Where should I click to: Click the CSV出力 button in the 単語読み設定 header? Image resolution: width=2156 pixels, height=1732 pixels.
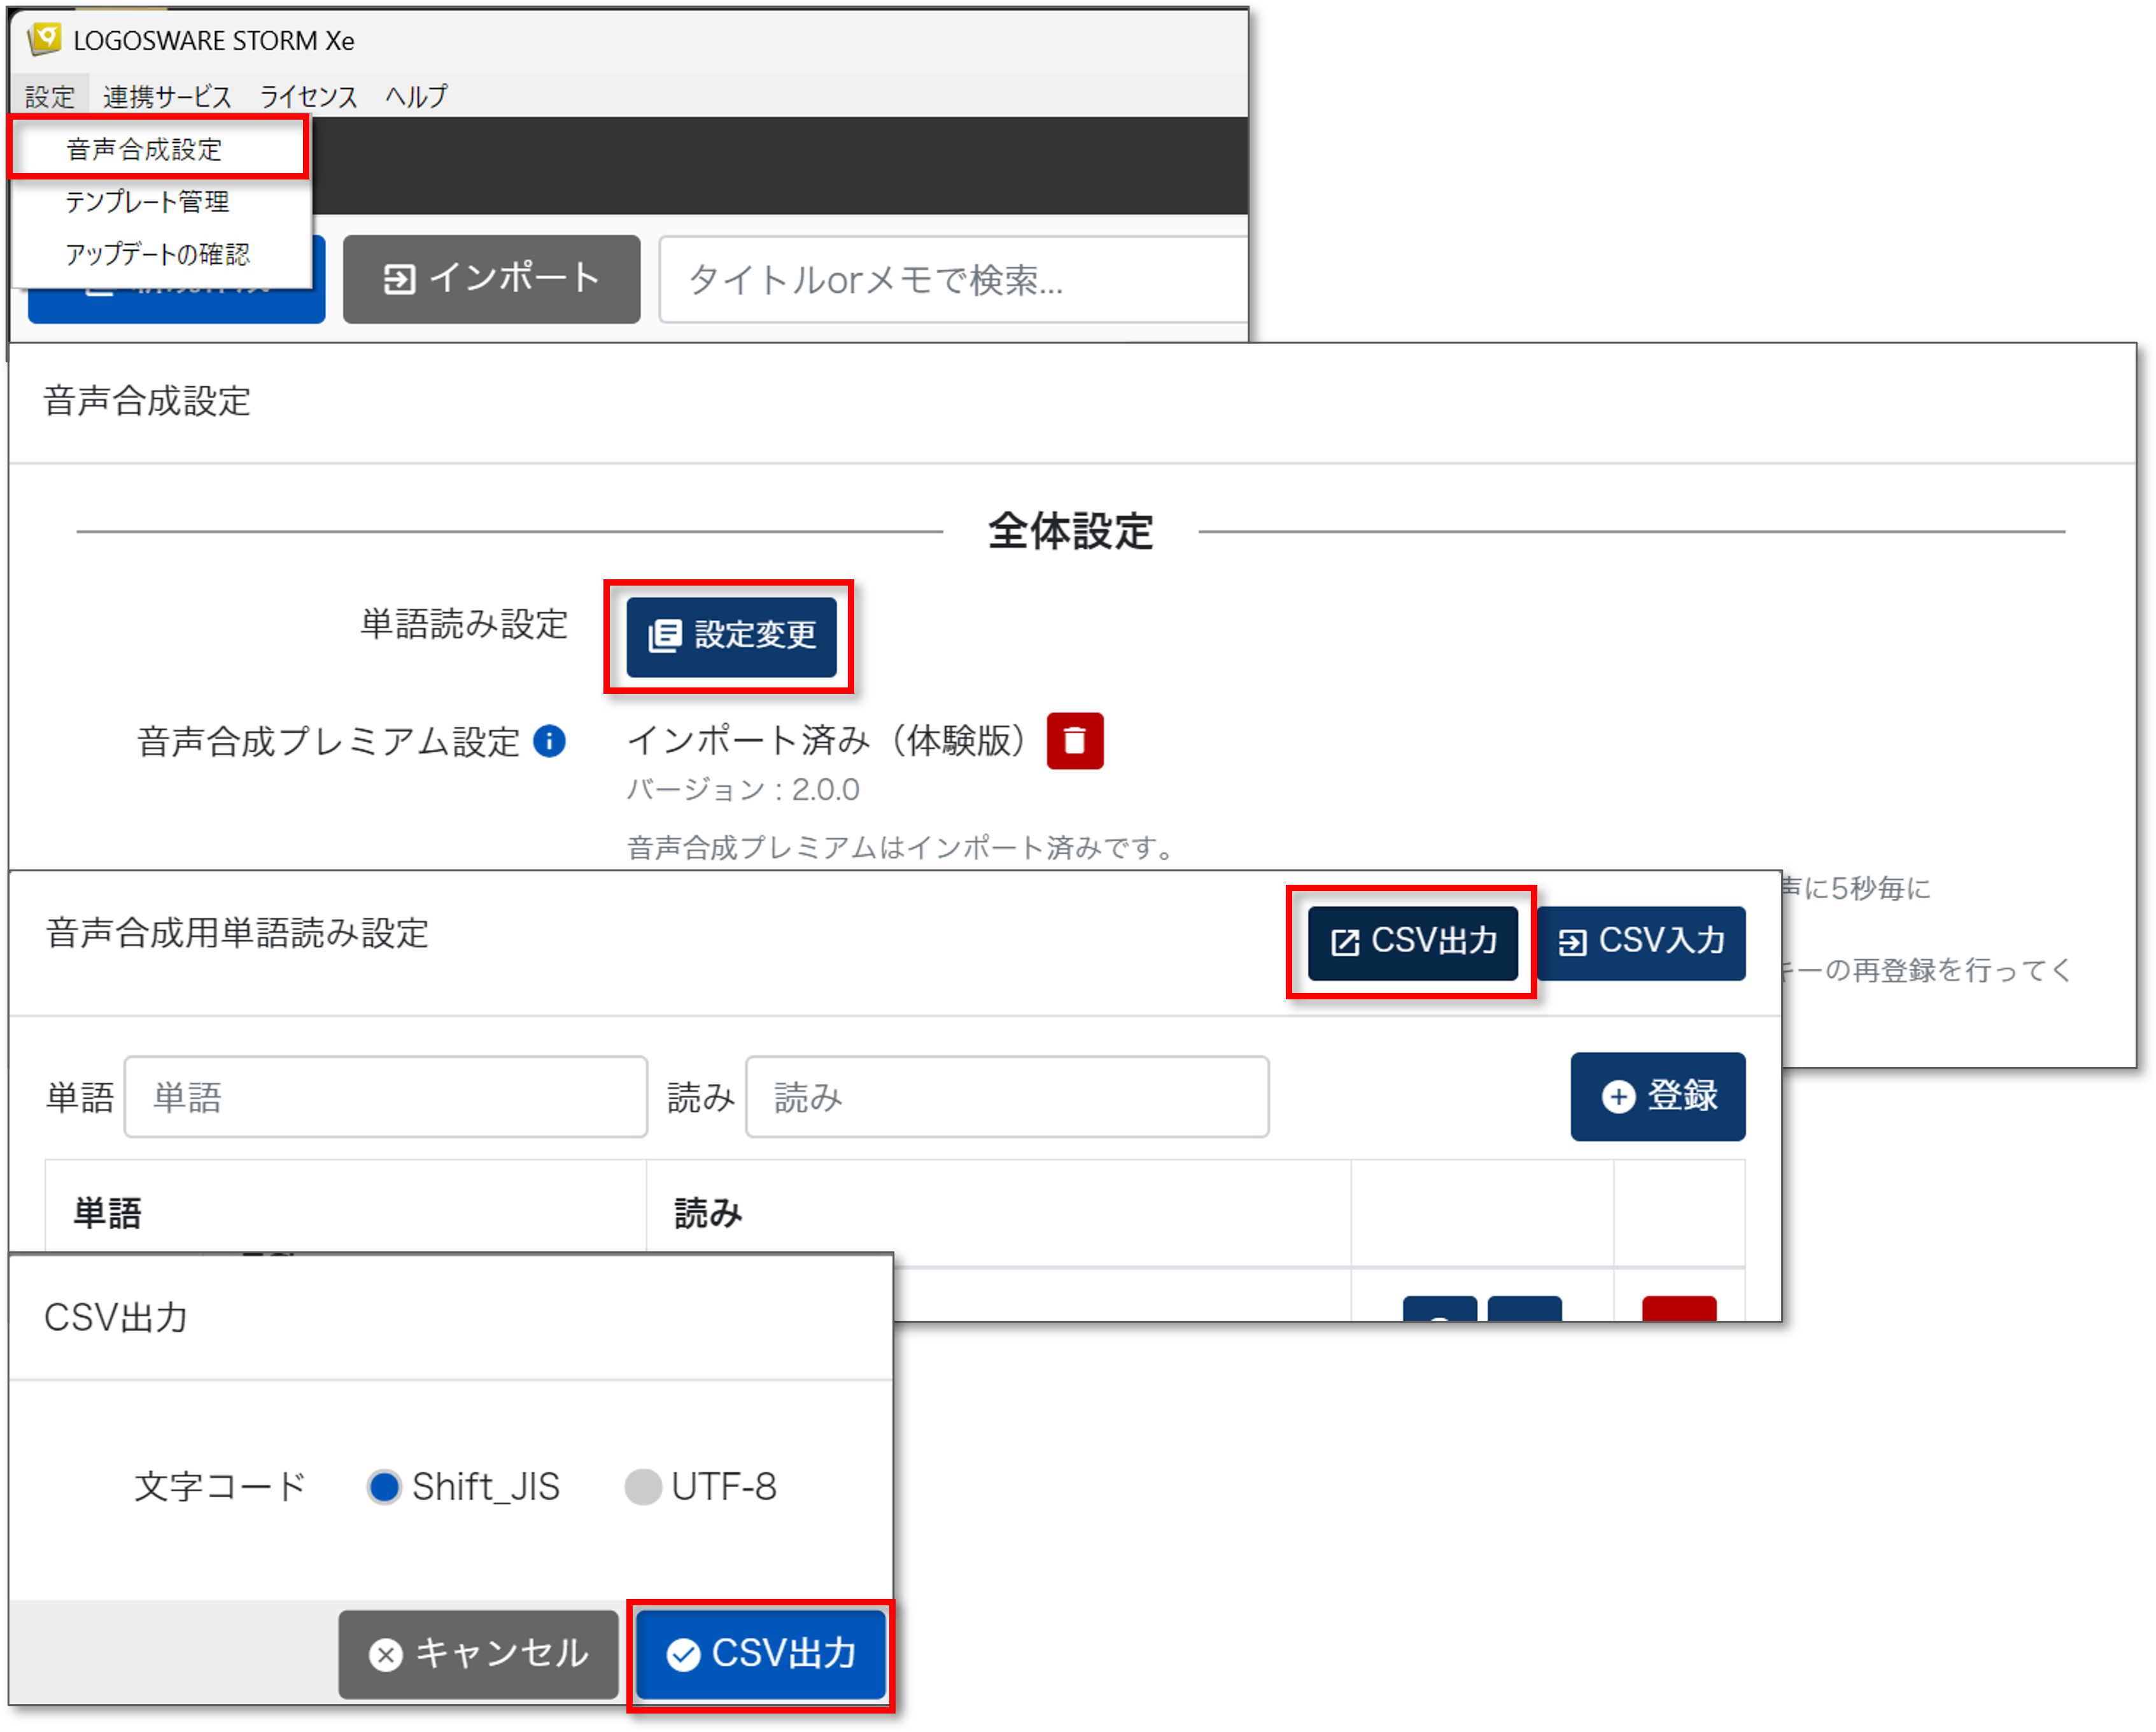(1412, 942)
